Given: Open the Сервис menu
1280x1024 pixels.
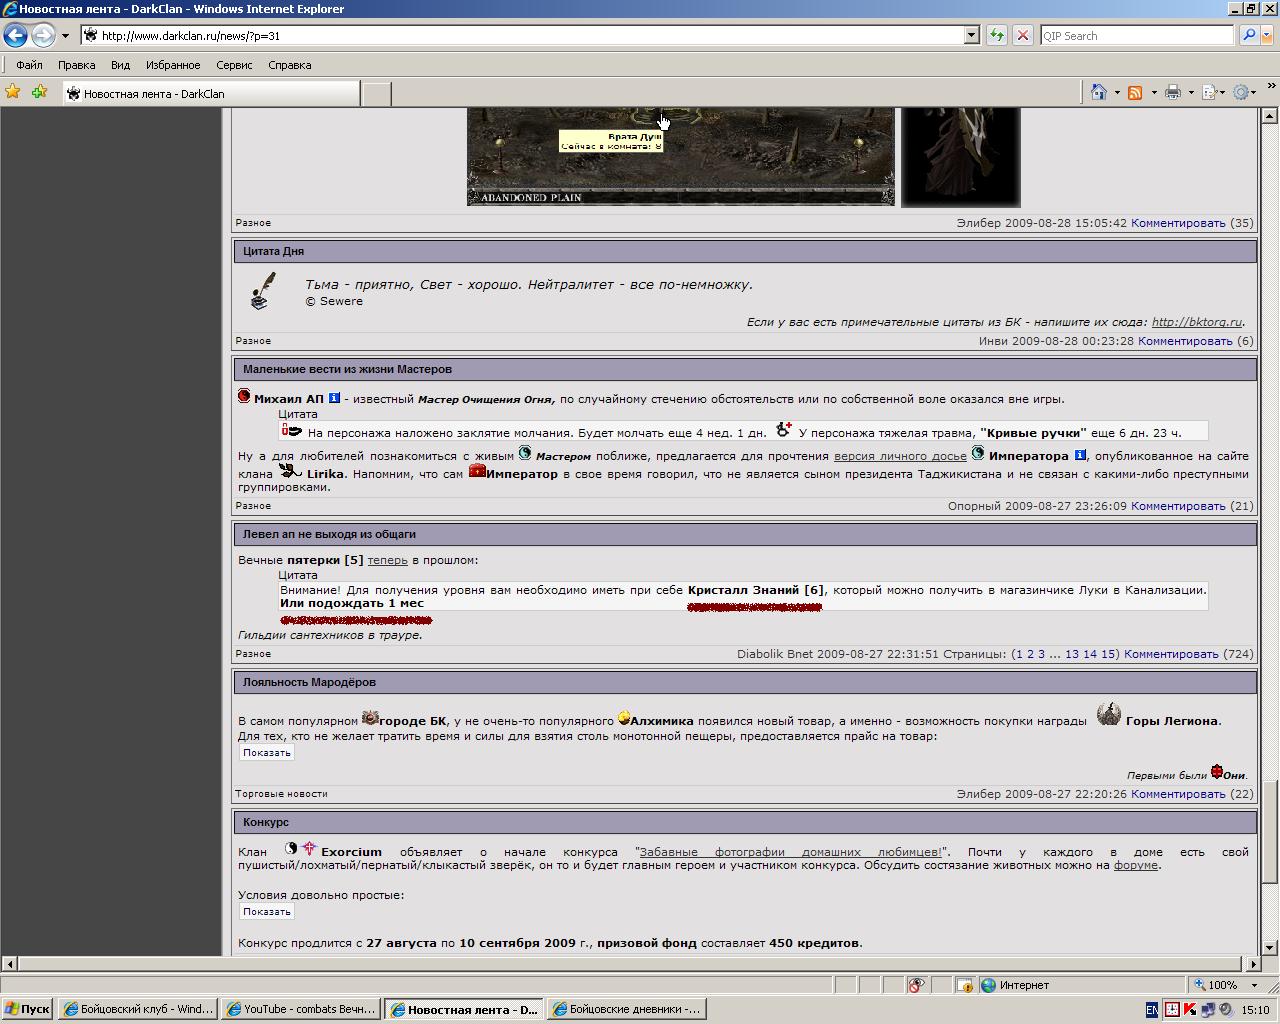Looking at the screenshot, I should (234, 65).
